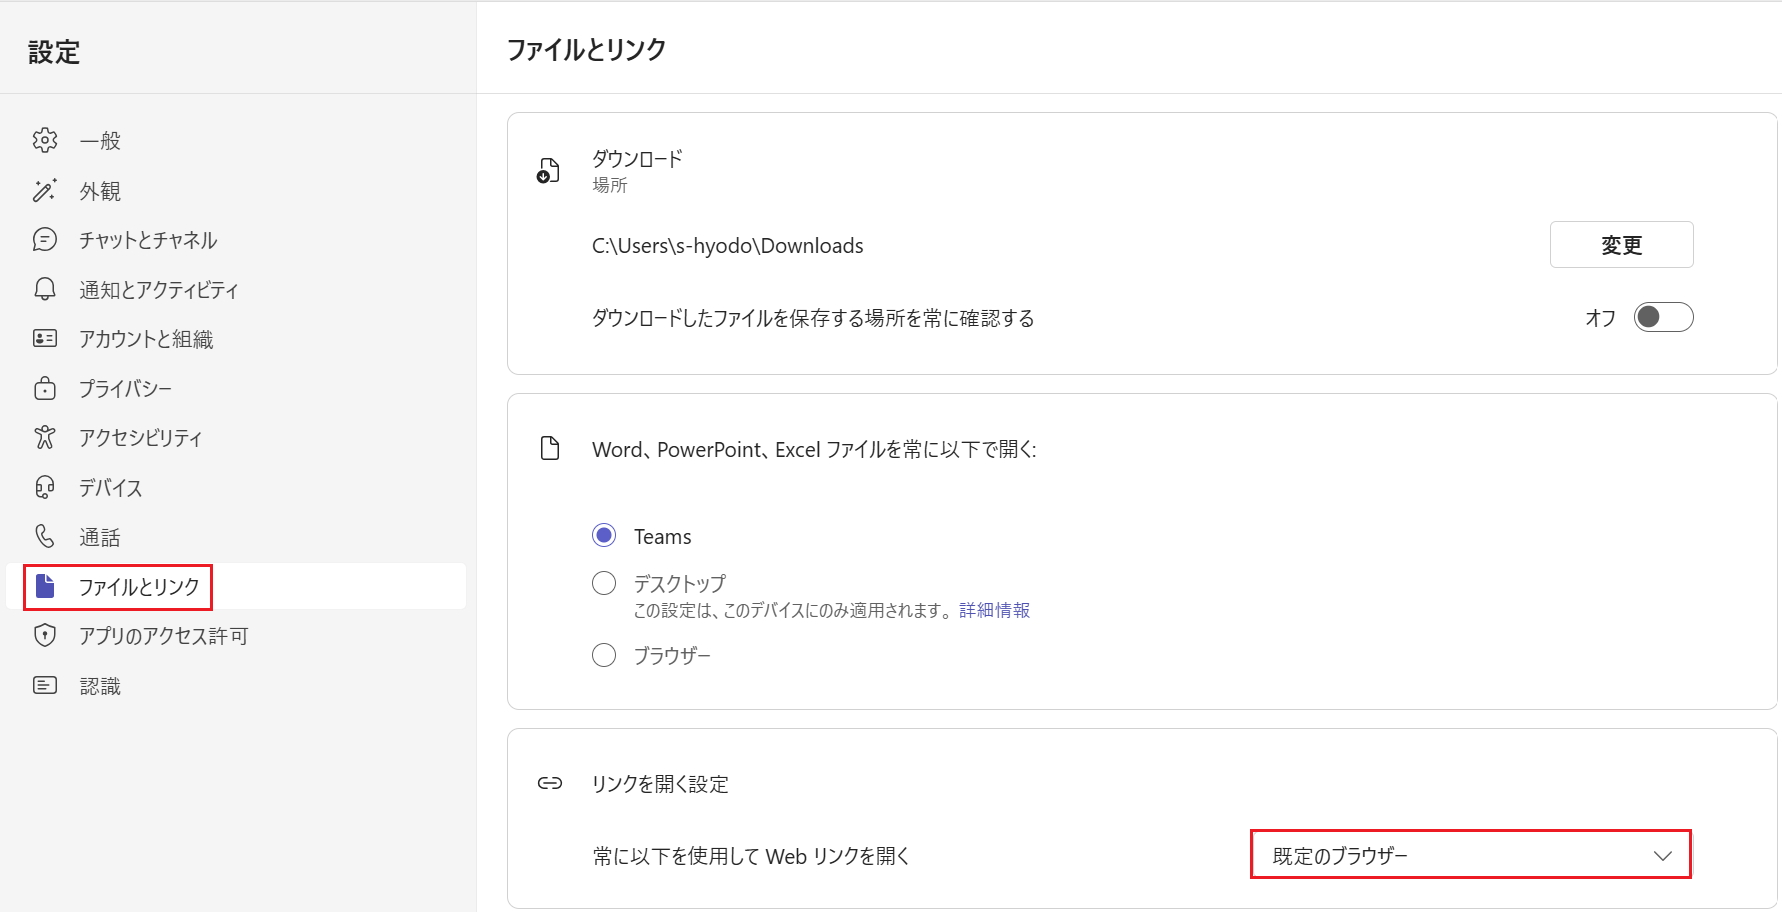Select the デスクトップ radio button
Screen dimensions: 1782x912
pyautogui.click(x=604, y=582)
